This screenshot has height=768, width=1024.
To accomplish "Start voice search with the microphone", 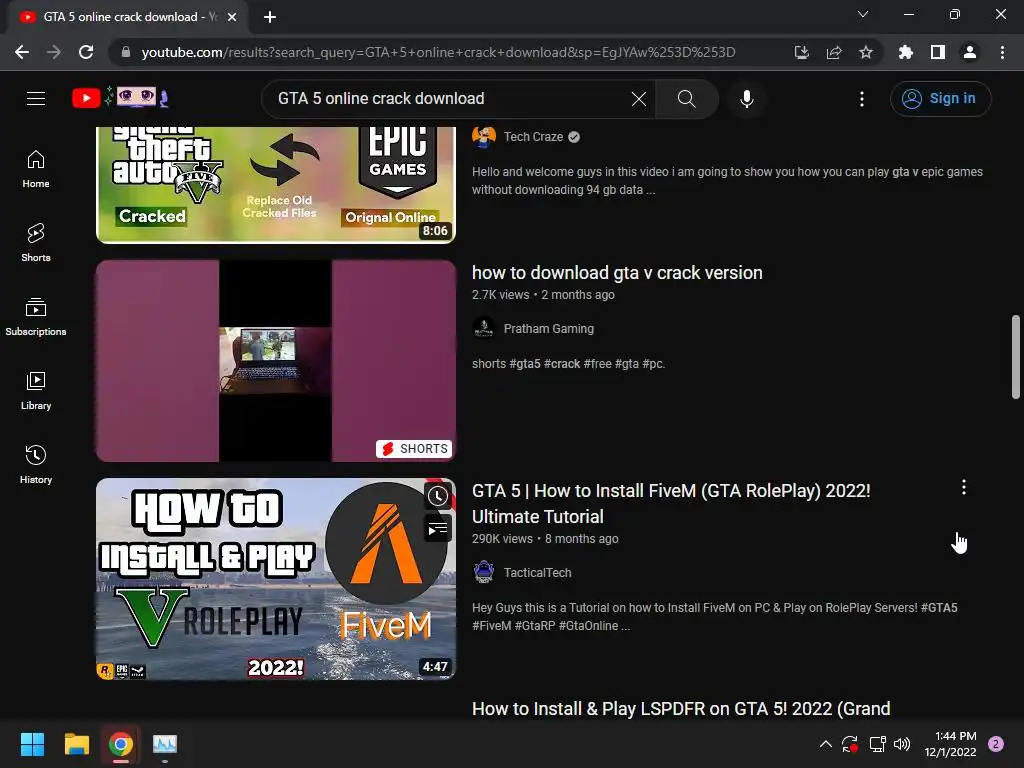I will 747,99.
